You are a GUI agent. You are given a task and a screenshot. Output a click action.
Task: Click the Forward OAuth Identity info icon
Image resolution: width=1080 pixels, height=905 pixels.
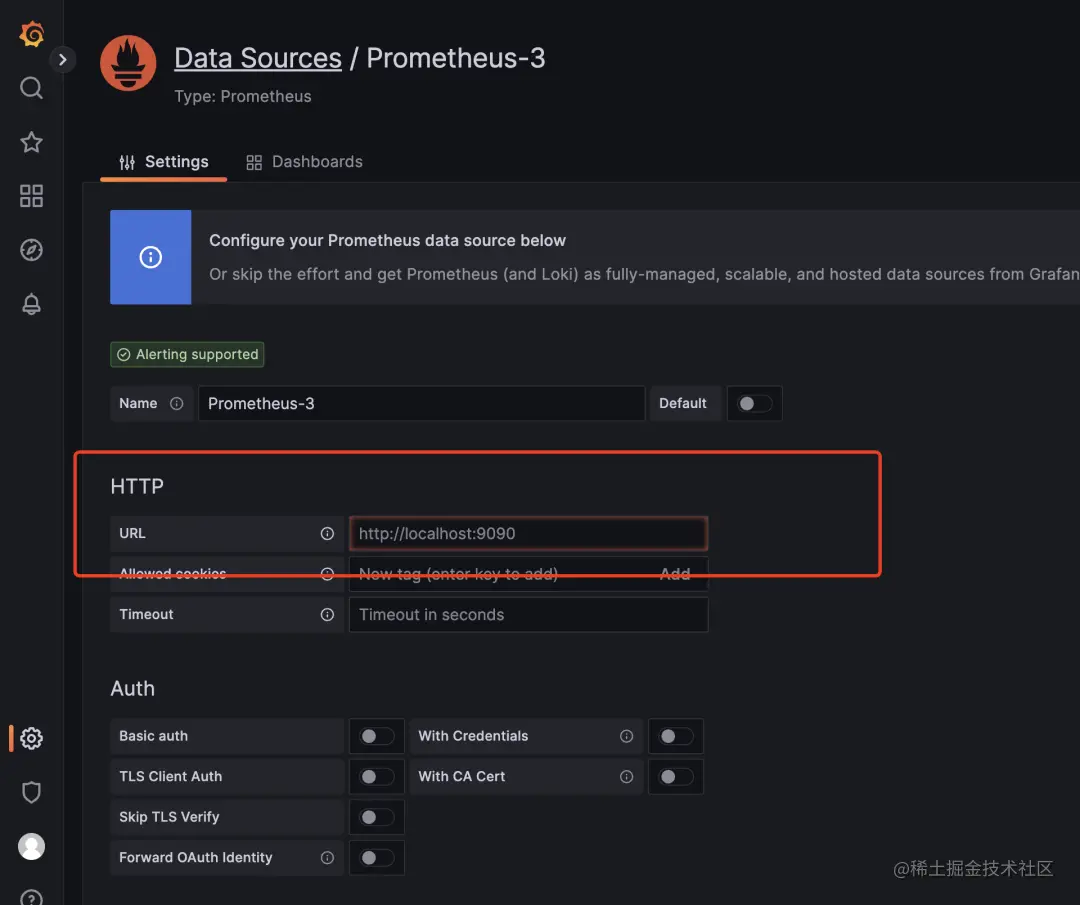[327, 857]
